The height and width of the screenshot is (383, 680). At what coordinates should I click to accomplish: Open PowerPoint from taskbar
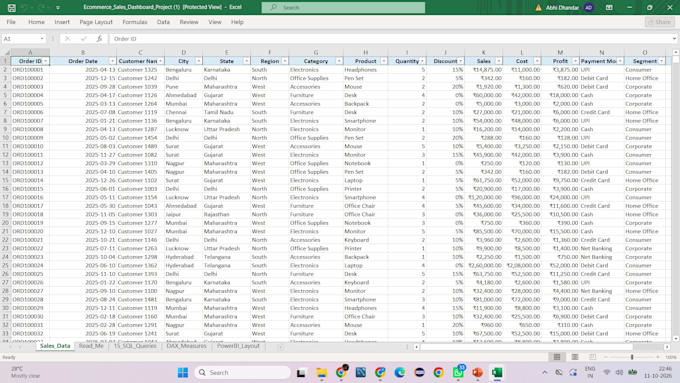coord(477,372)
